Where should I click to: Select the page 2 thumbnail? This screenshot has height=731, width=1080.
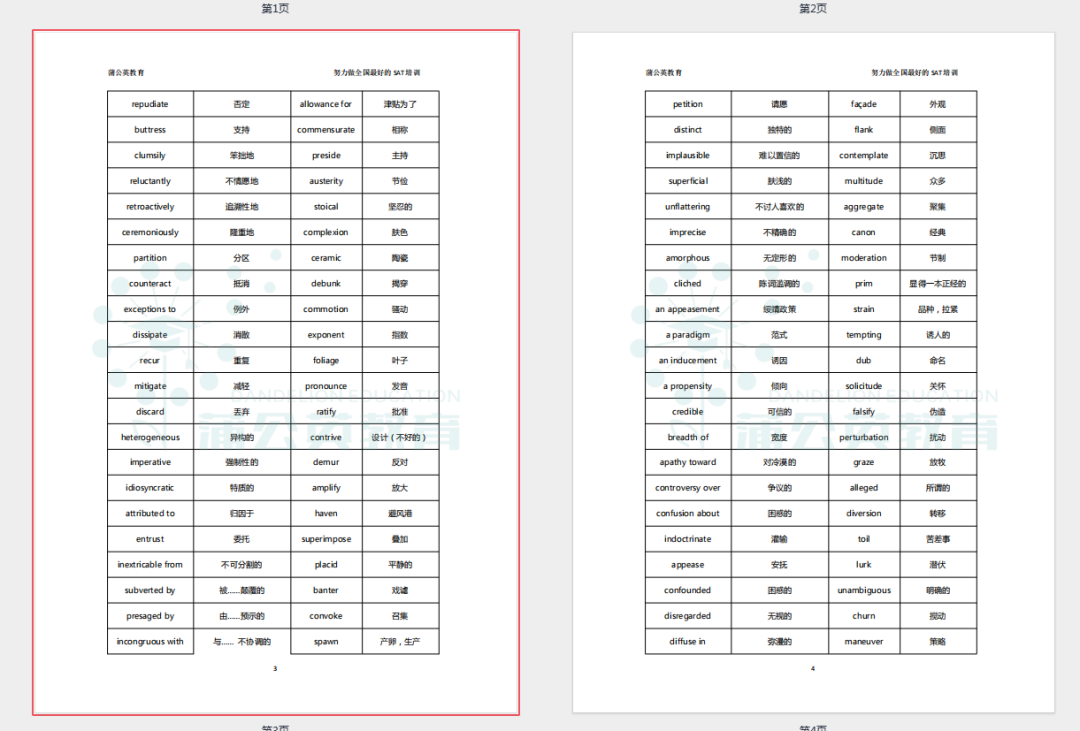click(813, 372)
